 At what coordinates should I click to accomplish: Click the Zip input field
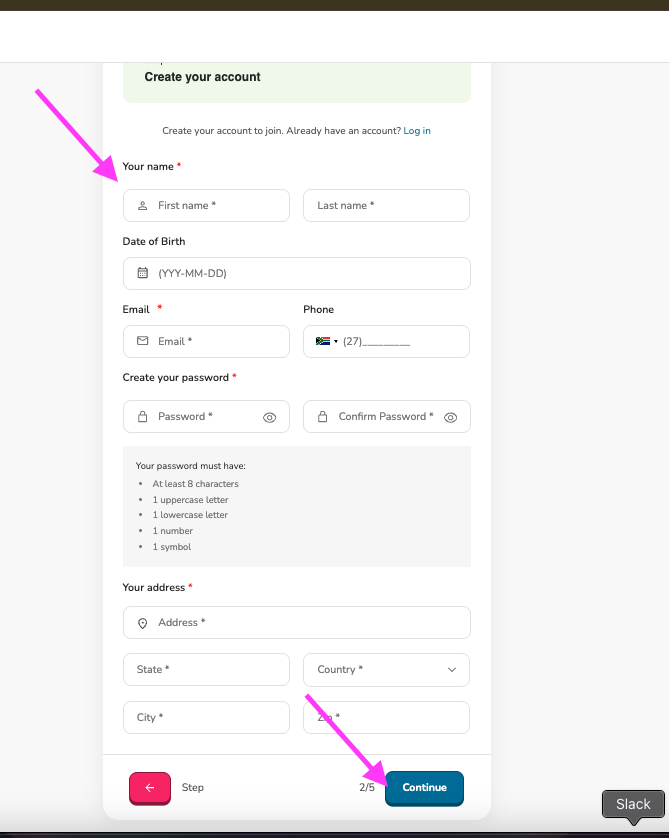click(x=400, y=718)
